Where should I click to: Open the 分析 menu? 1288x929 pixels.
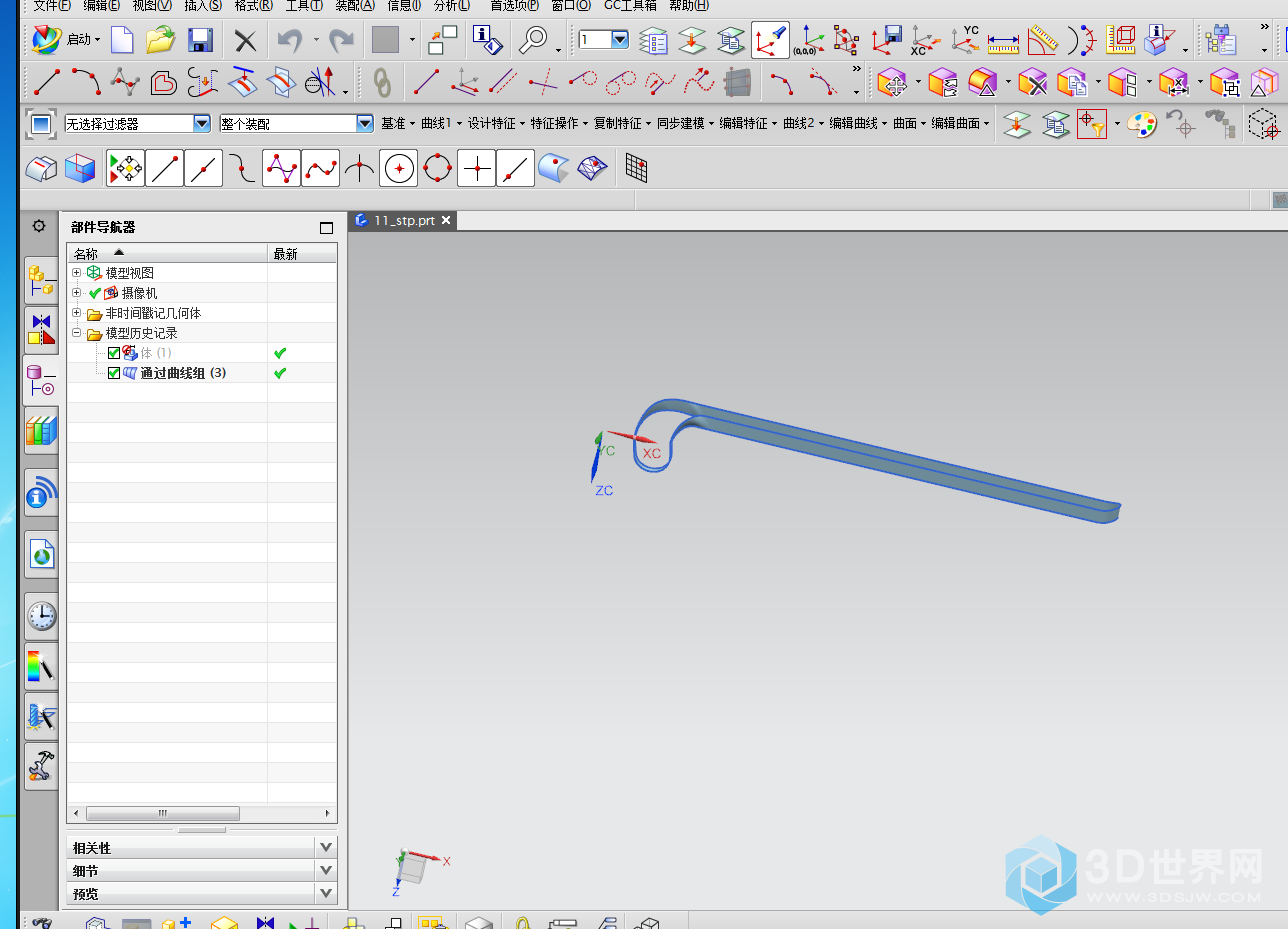[452, 5]
